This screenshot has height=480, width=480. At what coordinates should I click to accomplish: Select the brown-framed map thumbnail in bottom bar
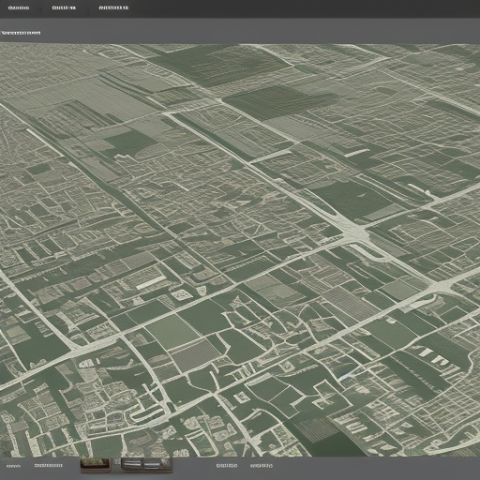(x=95, y=464)
